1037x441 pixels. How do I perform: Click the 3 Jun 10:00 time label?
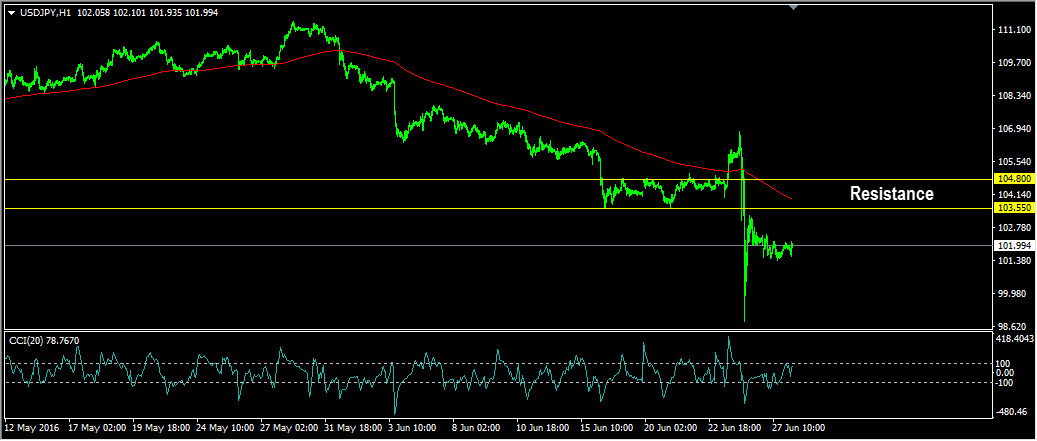413,428
